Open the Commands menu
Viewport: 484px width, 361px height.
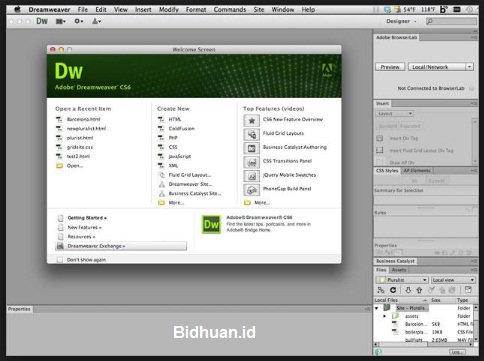230,9
